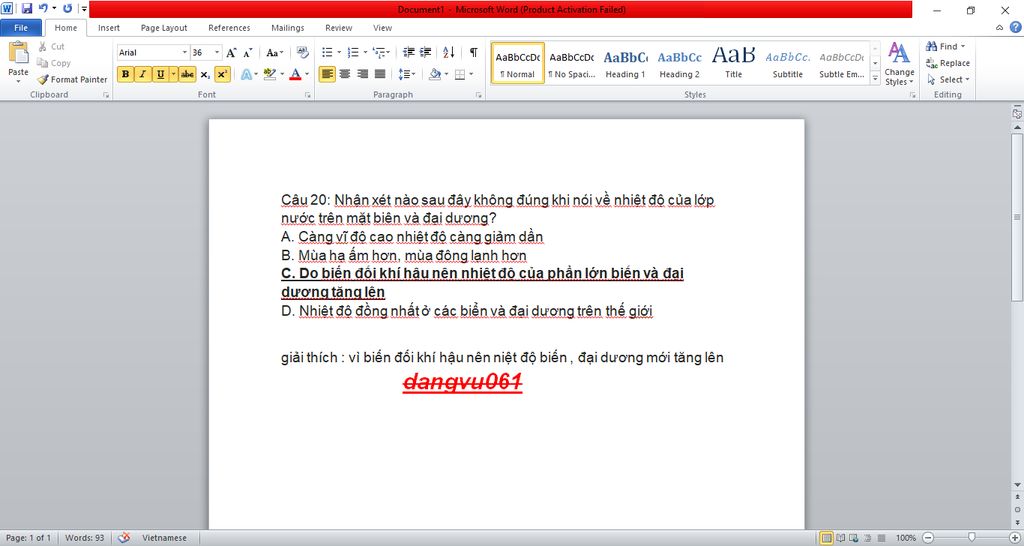Clear formatting from the selected text

[x=302, y=53]
